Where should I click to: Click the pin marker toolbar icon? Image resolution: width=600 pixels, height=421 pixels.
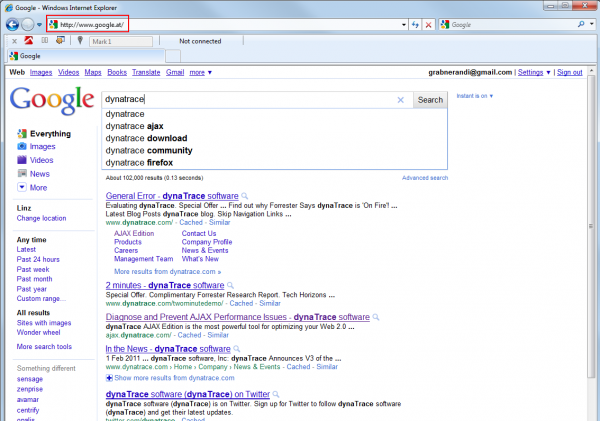80,40
